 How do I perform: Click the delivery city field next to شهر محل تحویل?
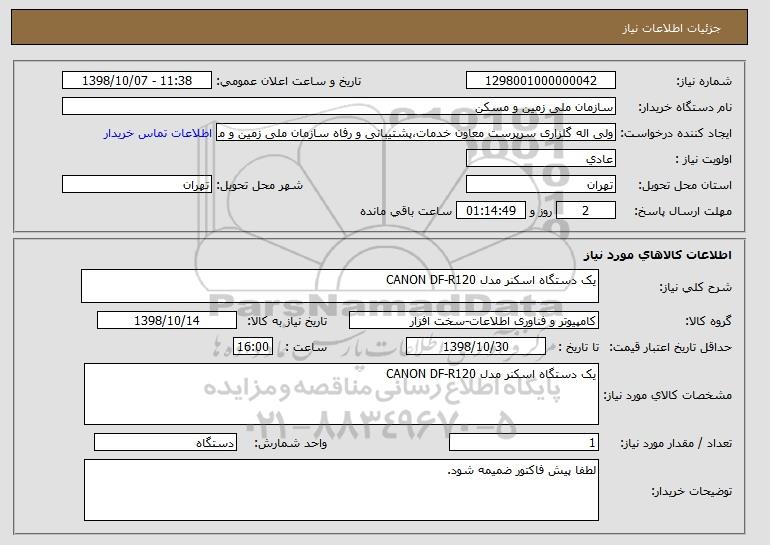(137, 185)
